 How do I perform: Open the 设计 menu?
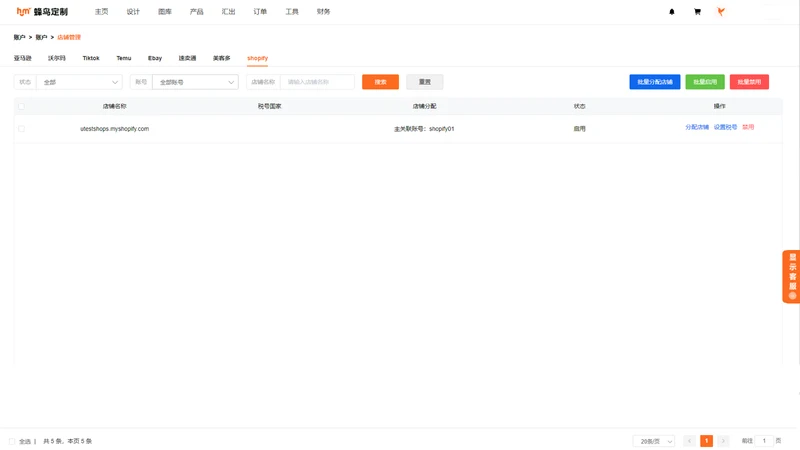pyautogui.click(x=133, y=12)
